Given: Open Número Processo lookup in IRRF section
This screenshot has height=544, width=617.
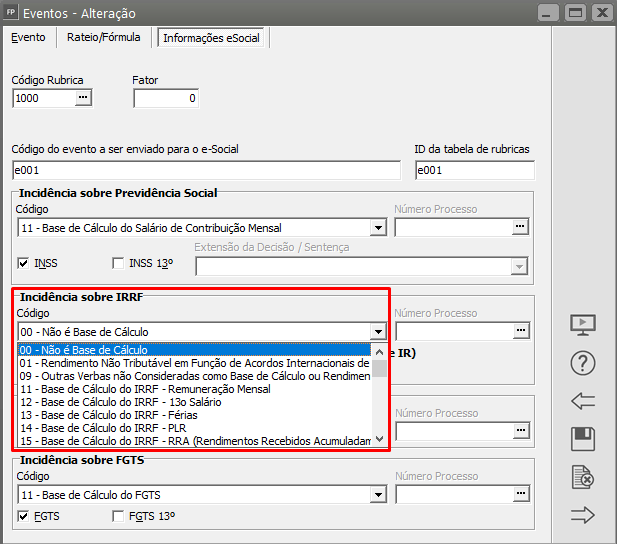Looking at the screenshot, I should point(521,330).
